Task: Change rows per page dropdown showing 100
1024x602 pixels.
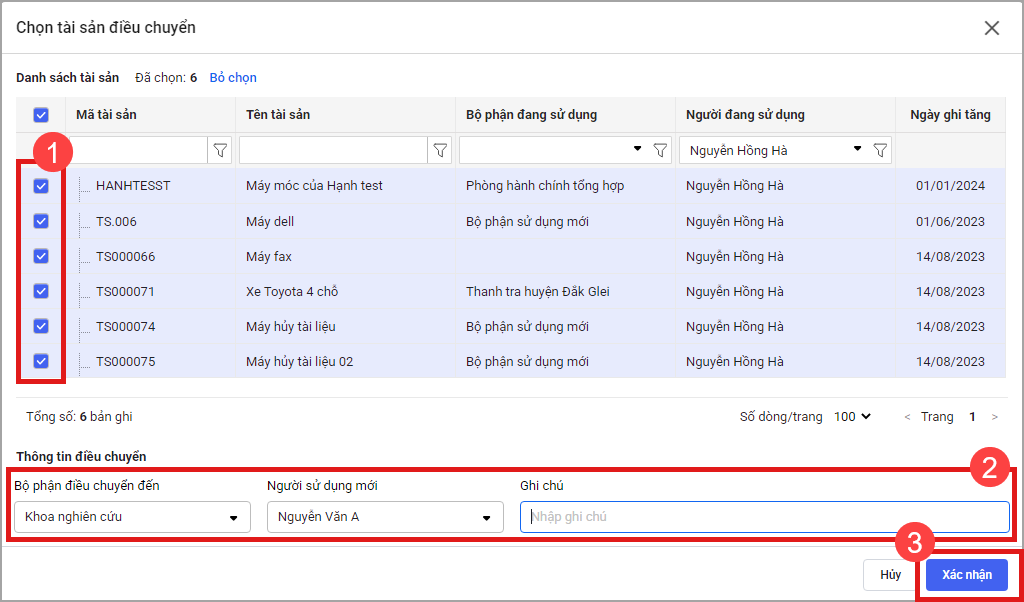Action: click(x=853, y=417)
